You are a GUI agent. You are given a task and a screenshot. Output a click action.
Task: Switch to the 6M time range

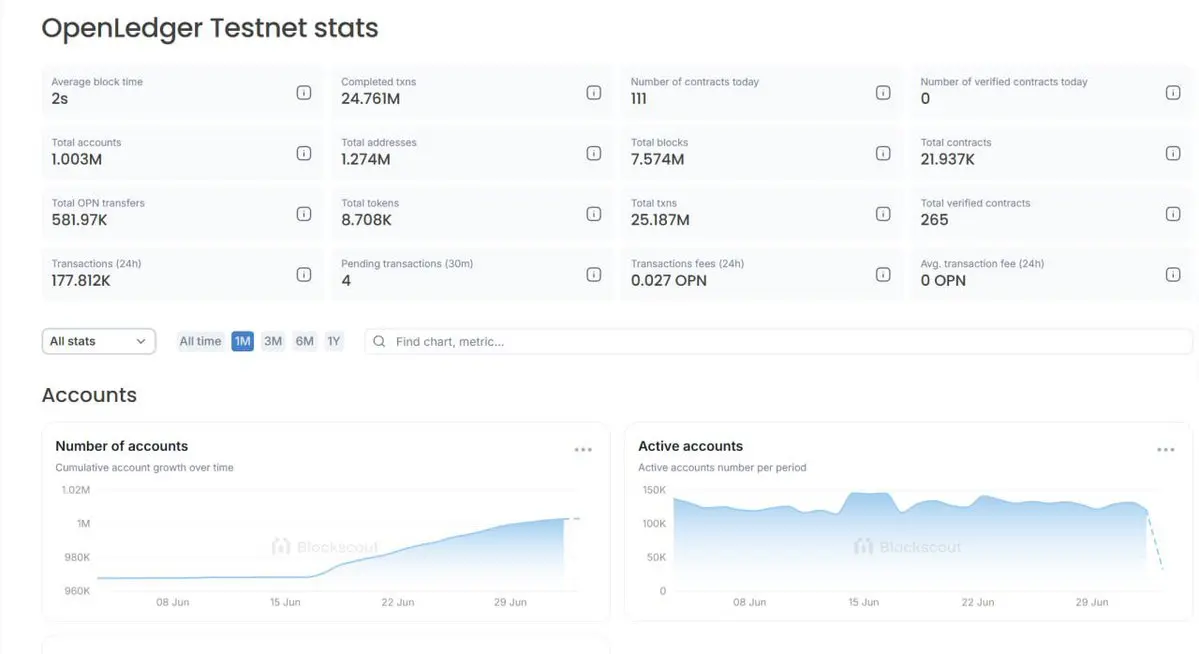(x=304, y=341)
